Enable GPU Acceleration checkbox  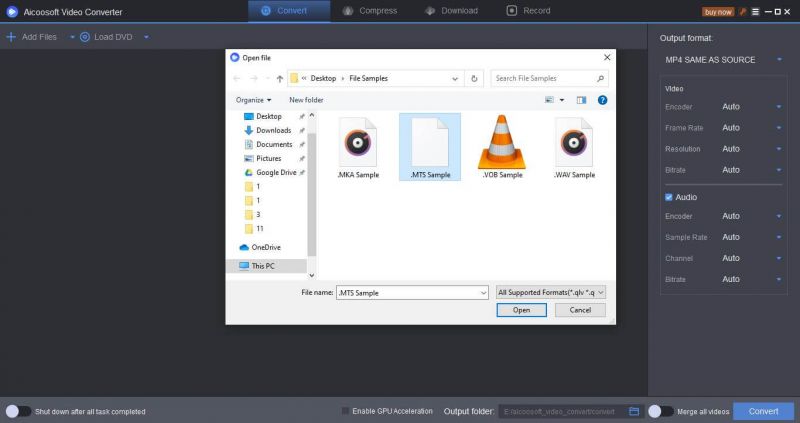coord(345,411)
